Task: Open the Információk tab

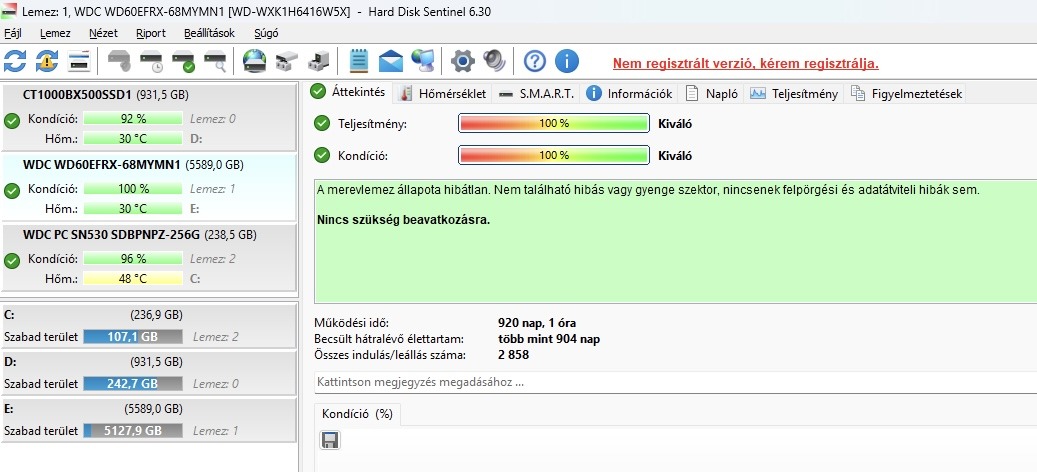Action: pyautogui.click(x=630, y=94)
